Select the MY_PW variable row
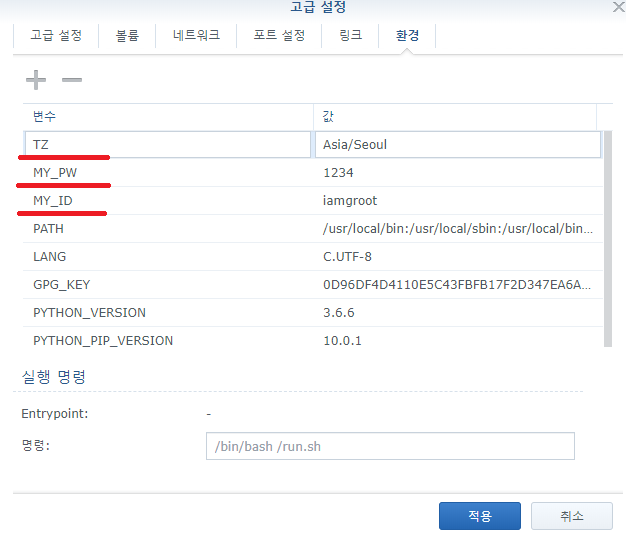The image size is (640, 534). click(x=167, y=173)
